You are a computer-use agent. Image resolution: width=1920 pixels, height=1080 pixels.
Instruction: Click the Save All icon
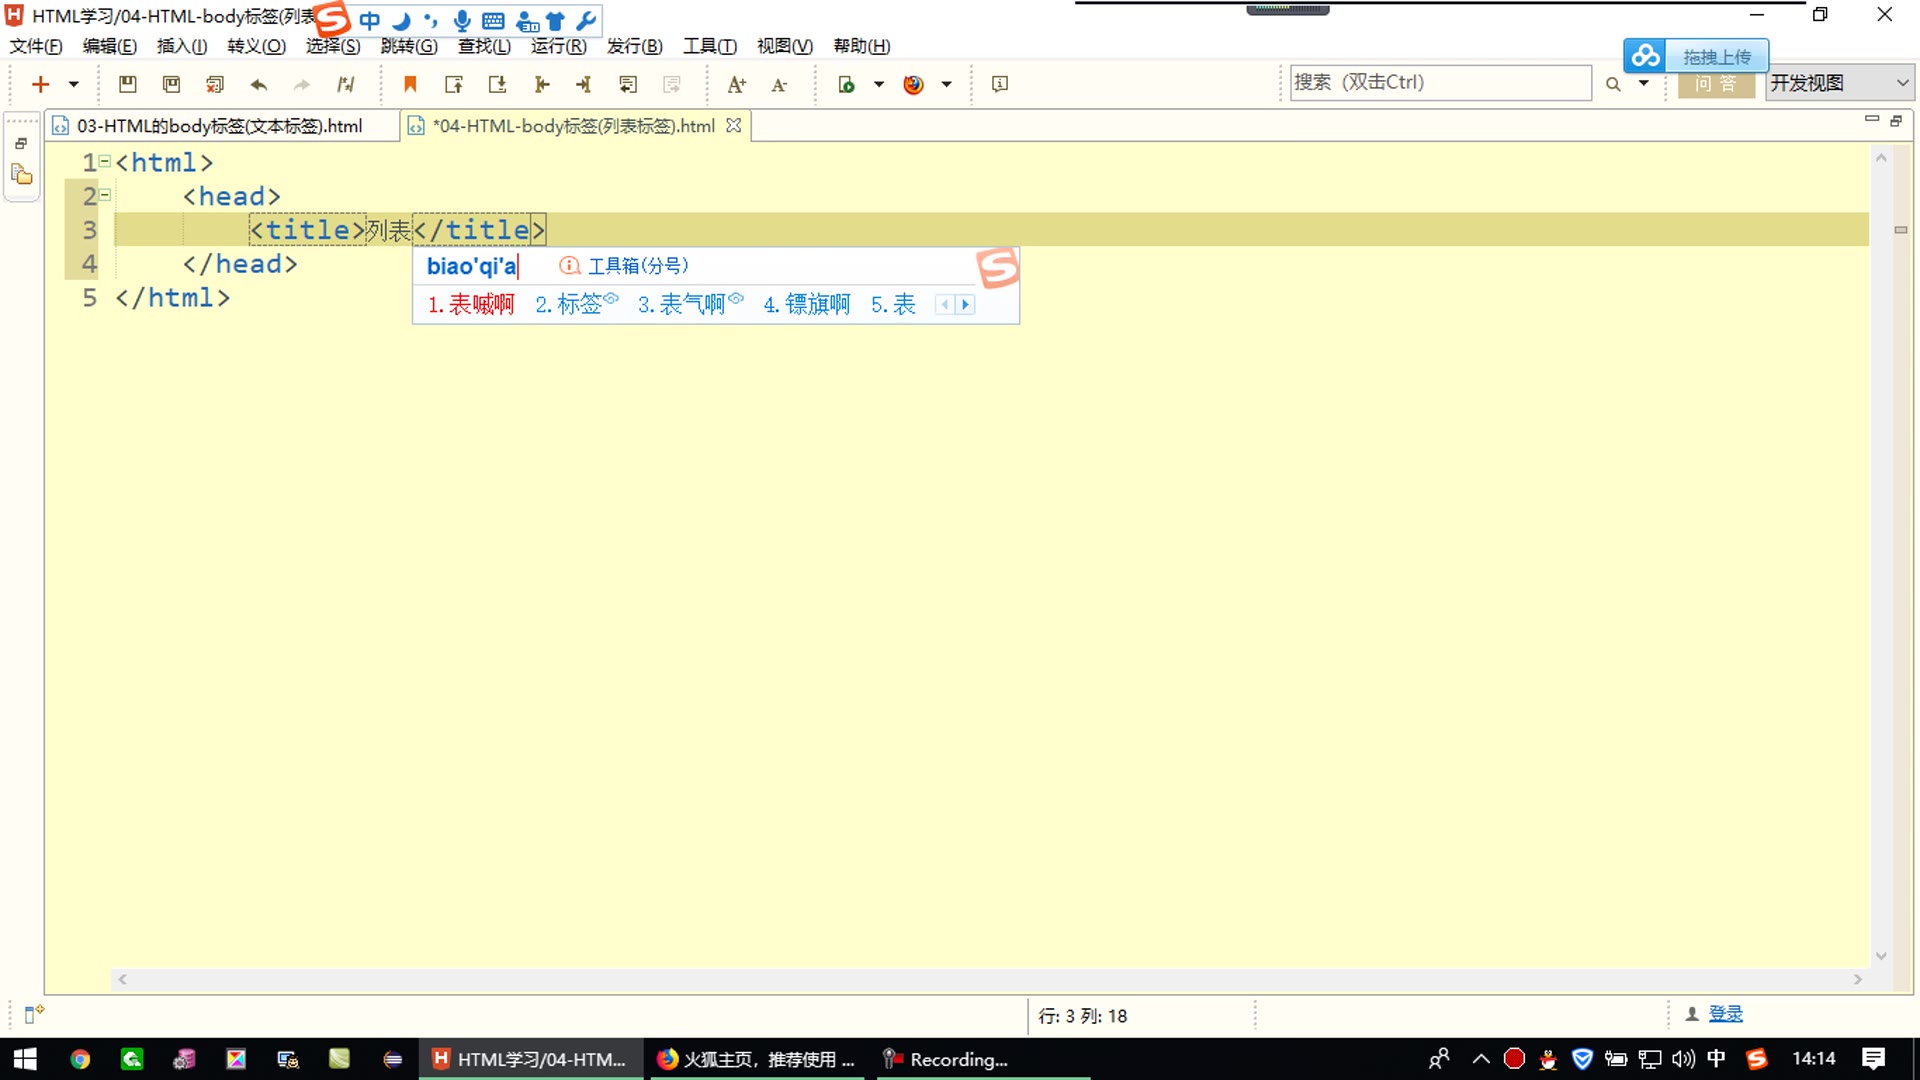tap(171, 85)
